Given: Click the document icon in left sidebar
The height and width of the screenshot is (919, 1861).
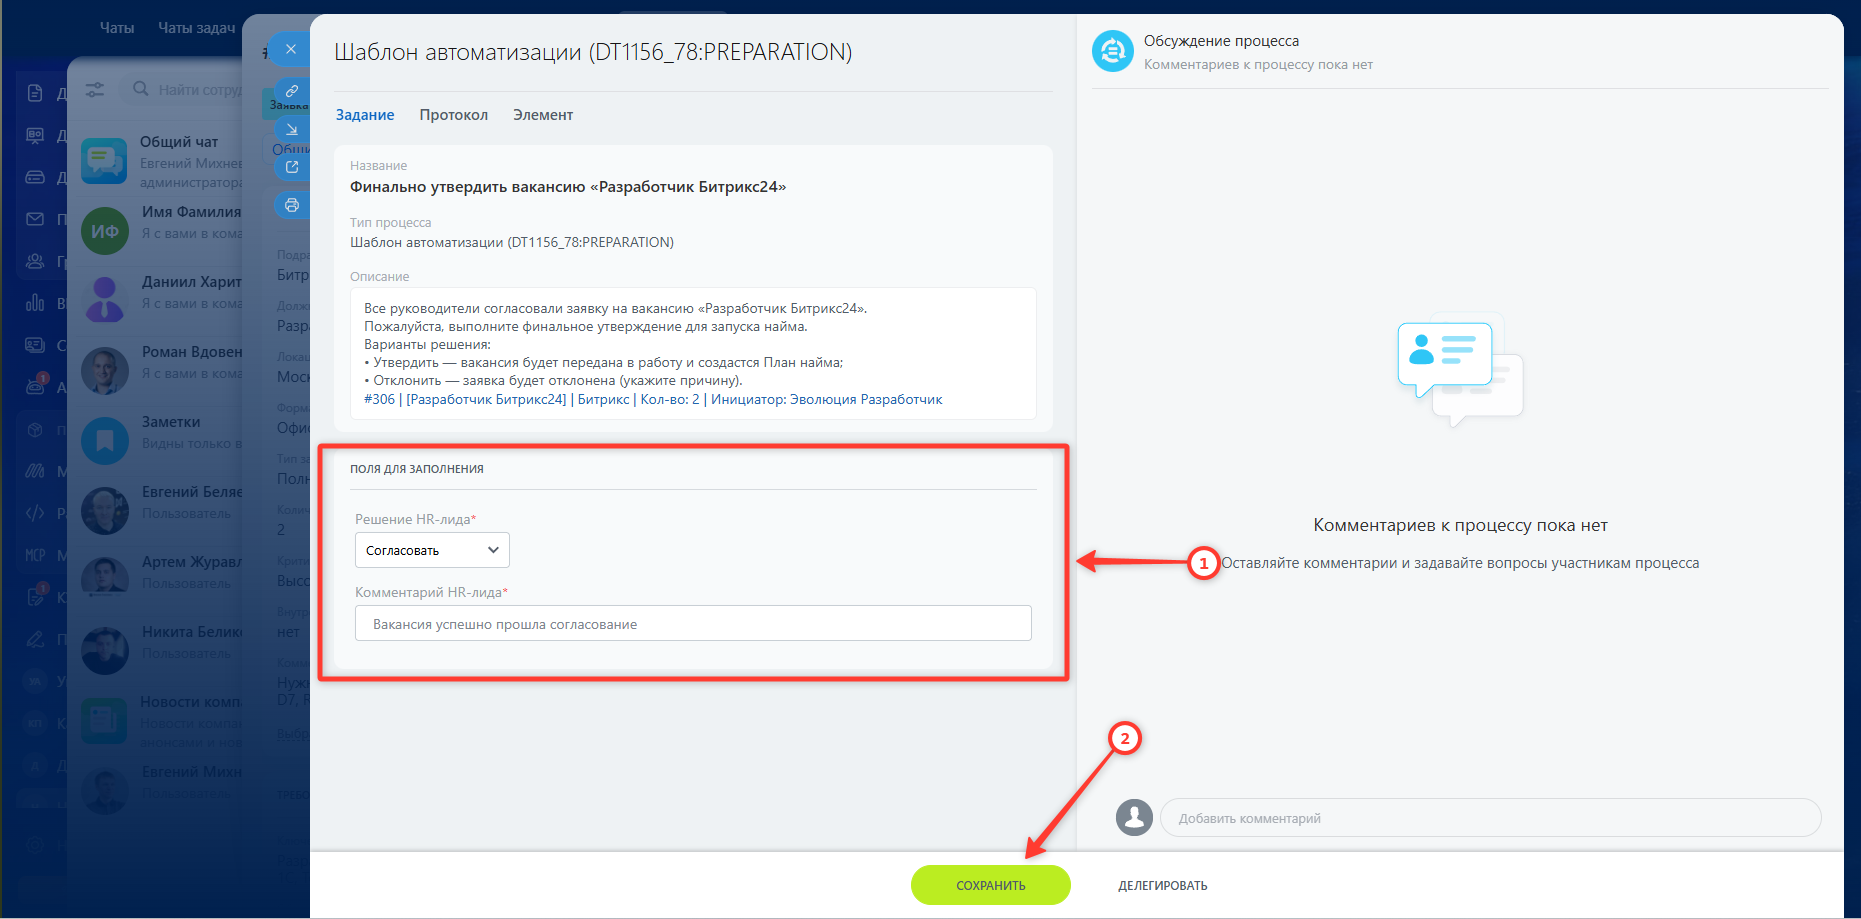Looking at the screenshot, I should click(x=35, y=93).
